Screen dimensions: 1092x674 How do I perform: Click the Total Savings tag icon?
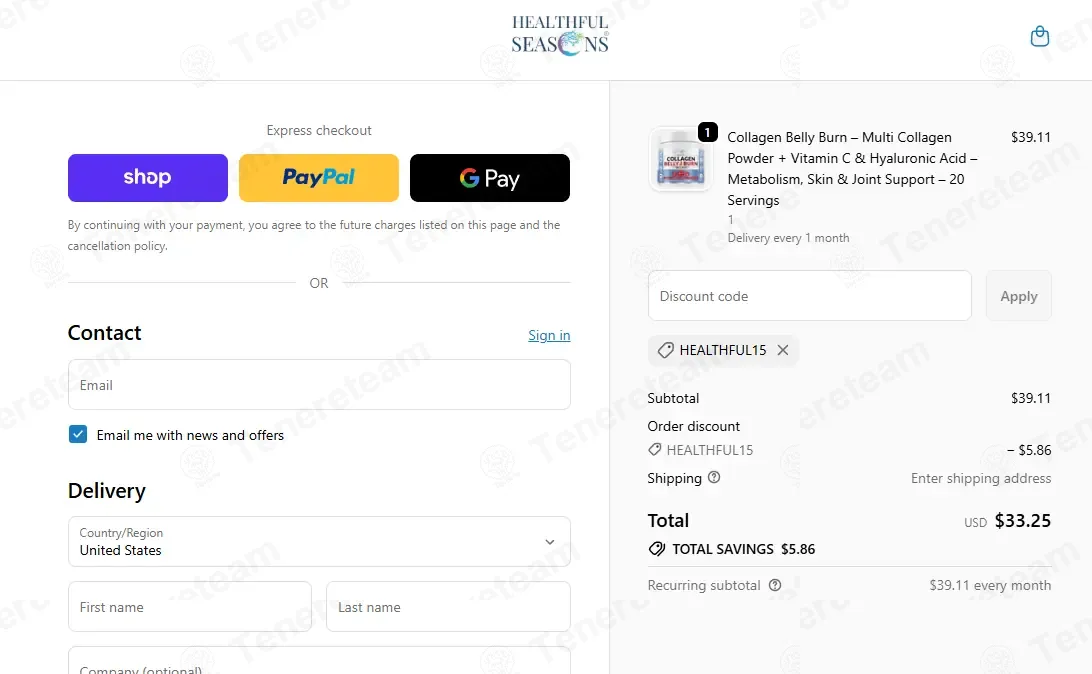click(x=656, y=549)
